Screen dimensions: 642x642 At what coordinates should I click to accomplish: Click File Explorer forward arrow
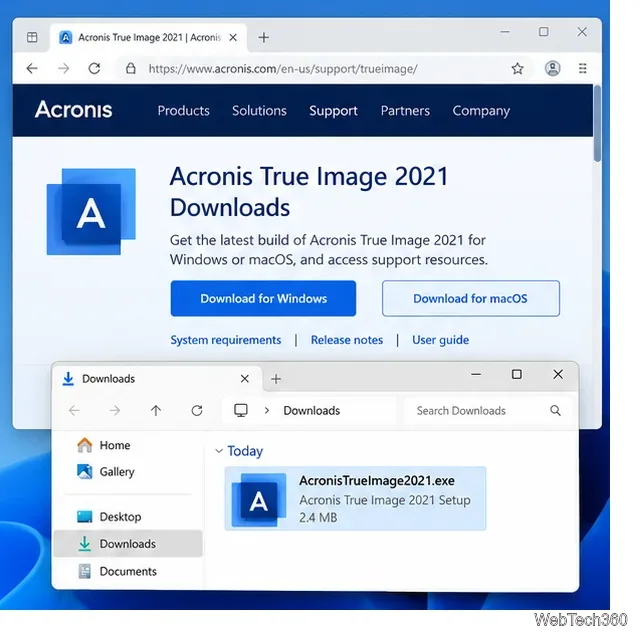point(115,410)
